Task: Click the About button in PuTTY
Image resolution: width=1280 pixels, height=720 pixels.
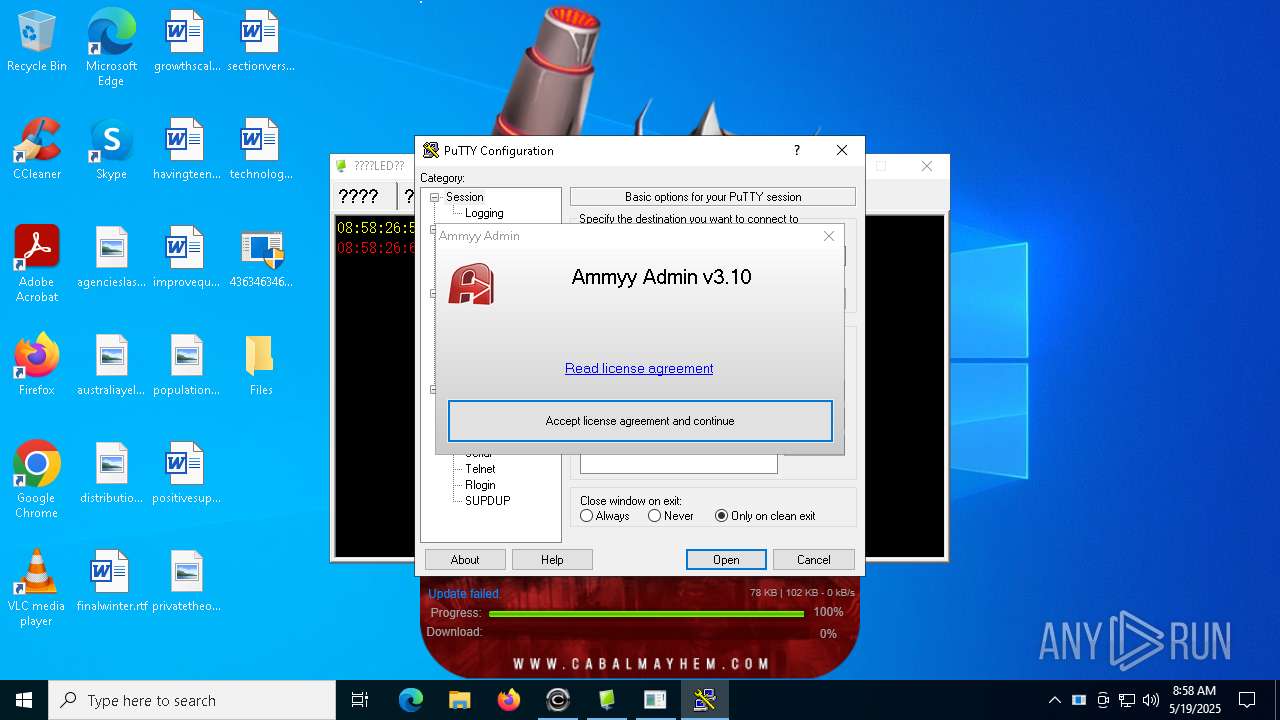Action: coord(465,560)
